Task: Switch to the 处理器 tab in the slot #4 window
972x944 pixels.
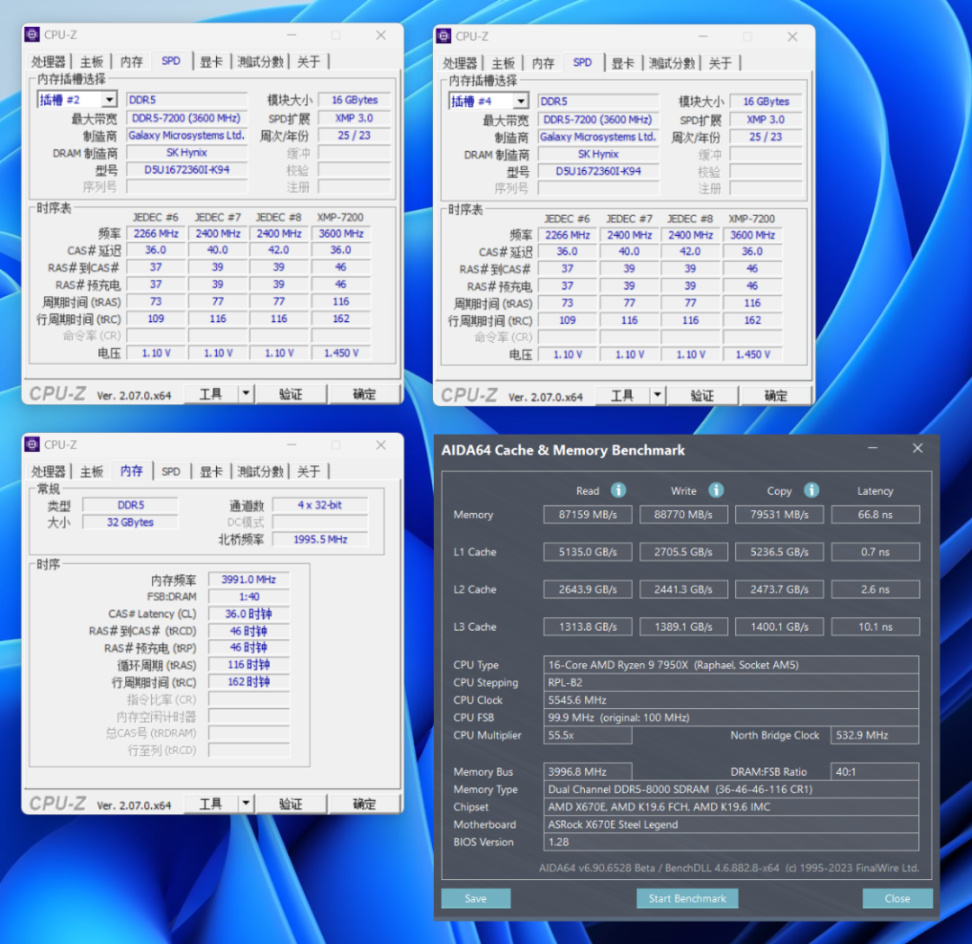Action: 460,63
